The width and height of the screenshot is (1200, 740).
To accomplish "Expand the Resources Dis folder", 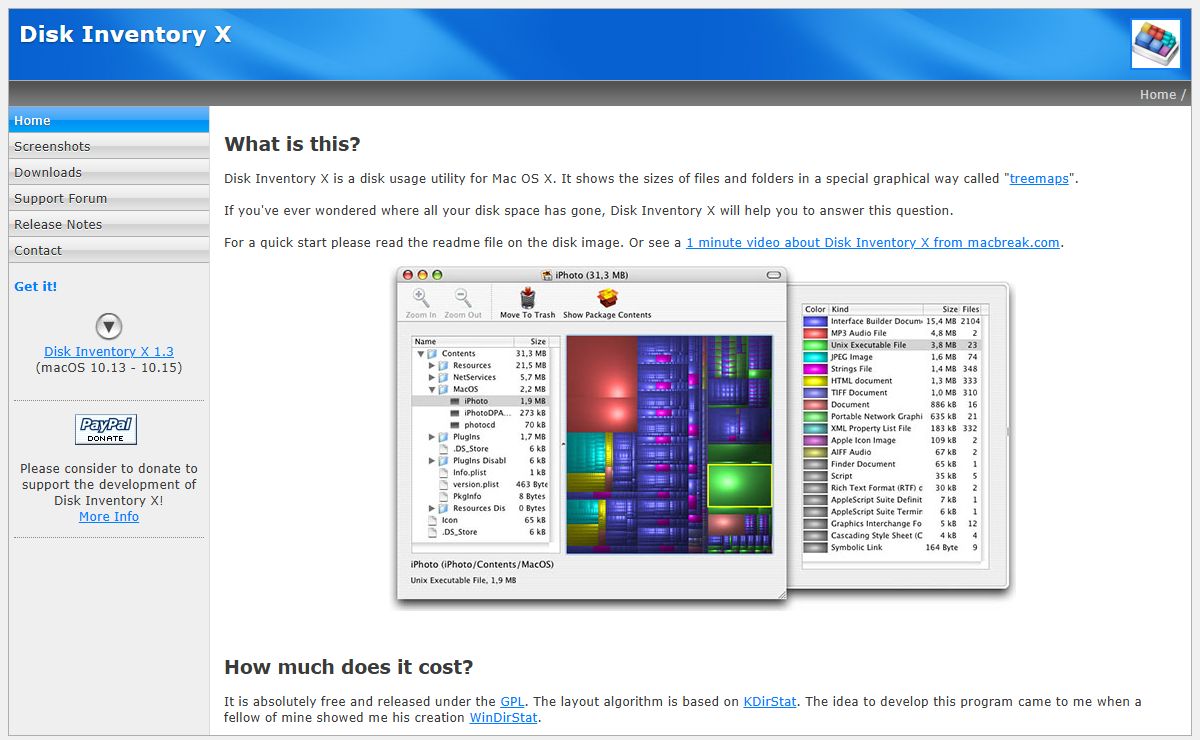I will coord(432,508).
